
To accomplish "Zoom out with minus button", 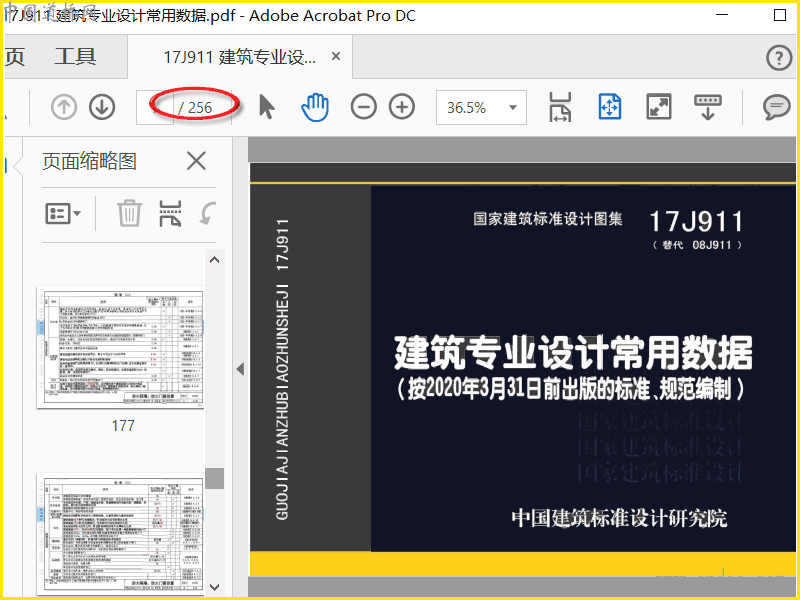I will tap(363, 107).
